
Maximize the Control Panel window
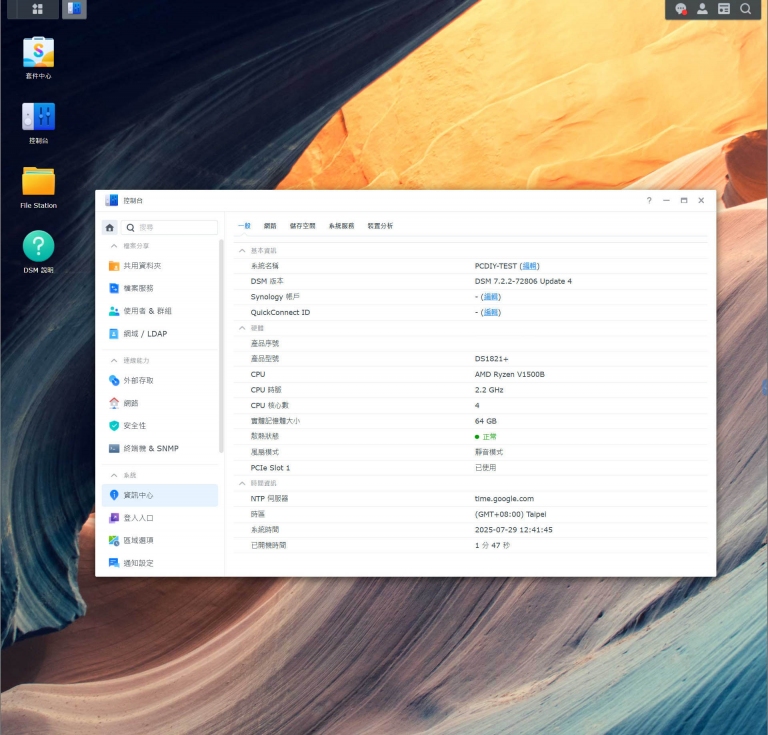(x=684, y=200)
